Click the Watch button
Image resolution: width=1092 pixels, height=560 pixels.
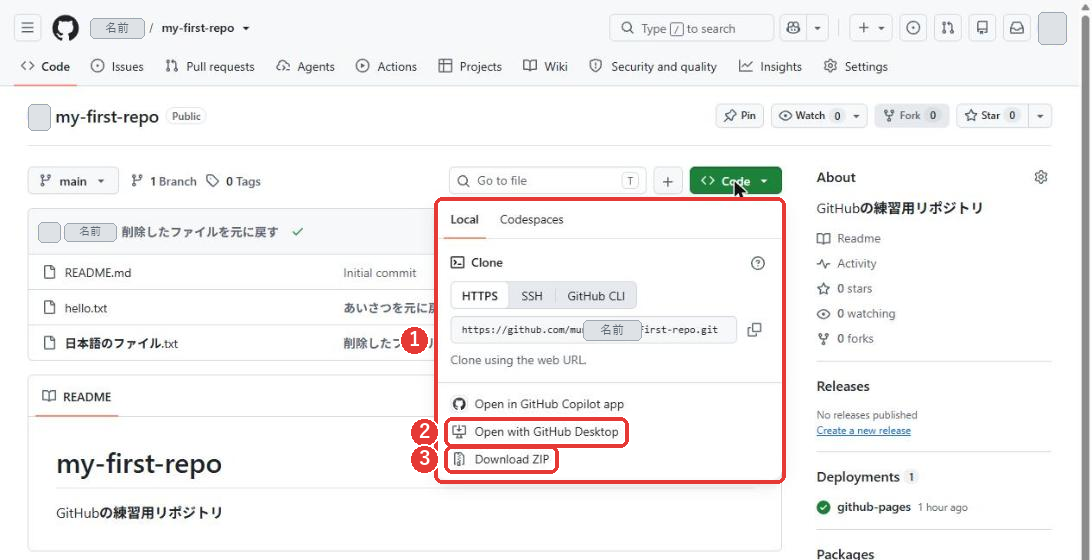point(809,116)
